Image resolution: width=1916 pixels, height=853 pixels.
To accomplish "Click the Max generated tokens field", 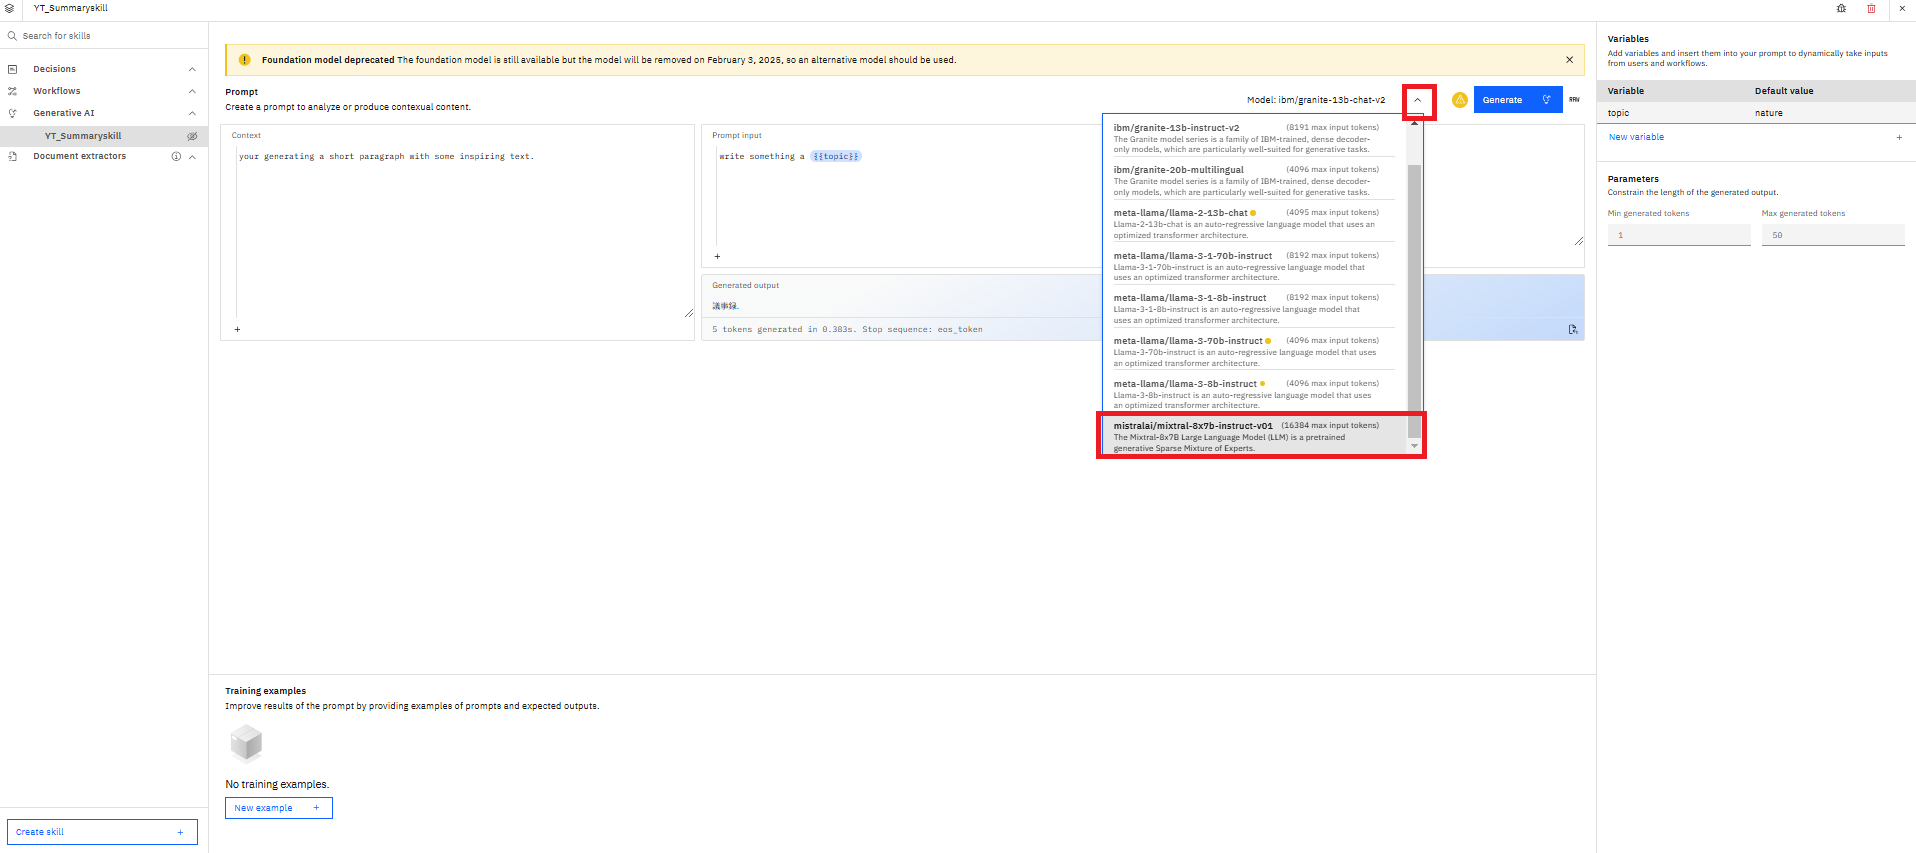I will 1832,235.
